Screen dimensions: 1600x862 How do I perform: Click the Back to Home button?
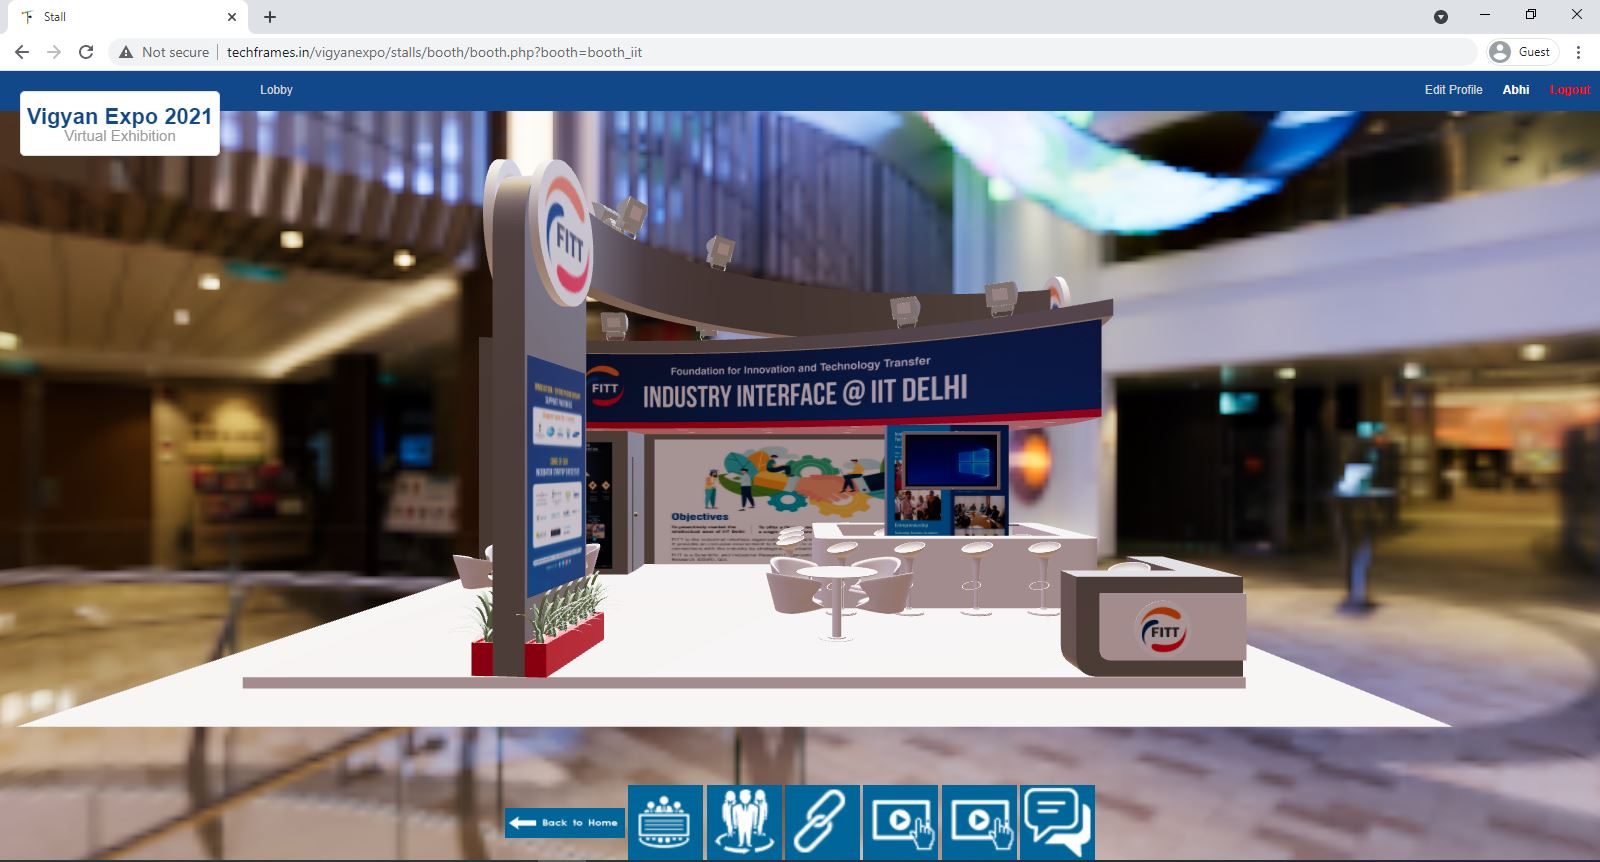click(x=565, y=822)
